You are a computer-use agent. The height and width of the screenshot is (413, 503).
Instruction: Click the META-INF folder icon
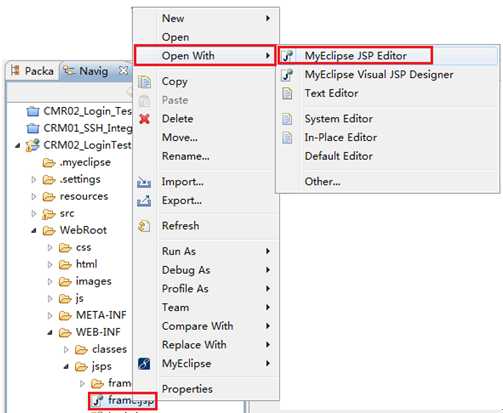[x=65, y=315]
